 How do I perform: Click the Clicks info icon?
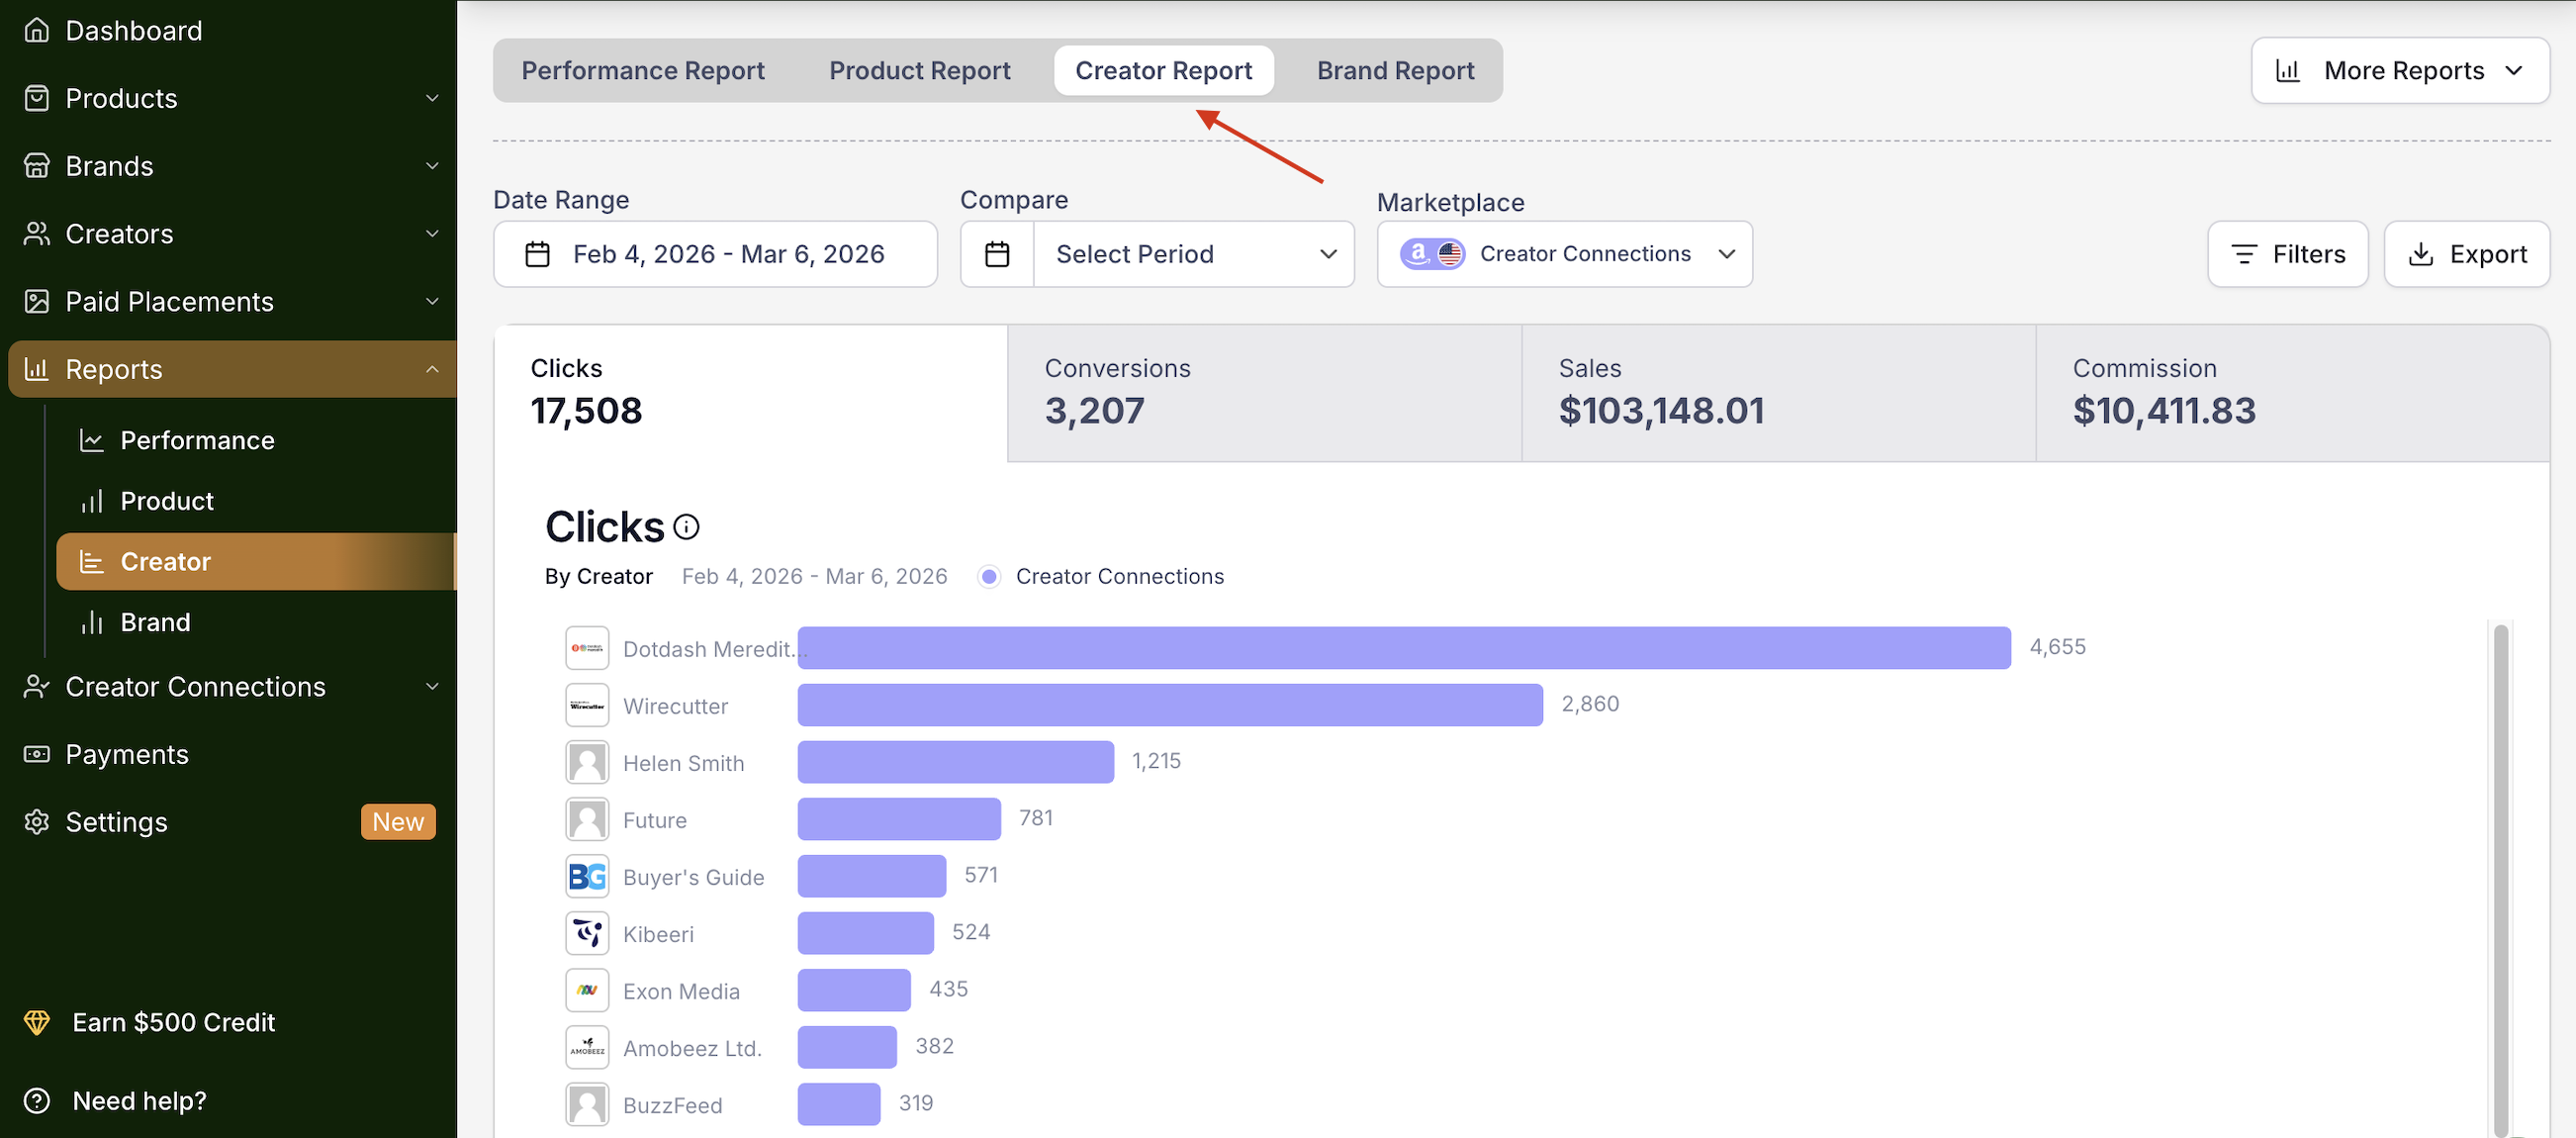pyautogui.click(x=686, y=527)
